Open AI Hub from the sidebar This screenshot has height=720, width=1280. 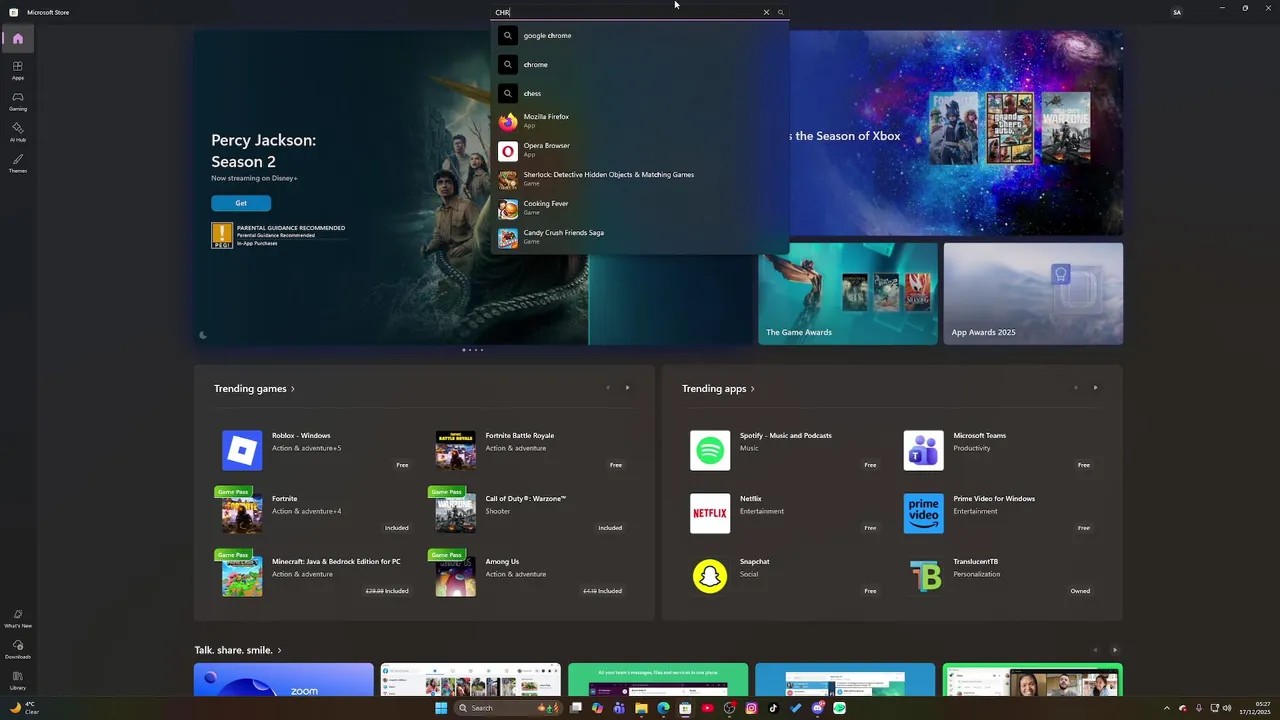pyautogui.click(x=17, y=132)
